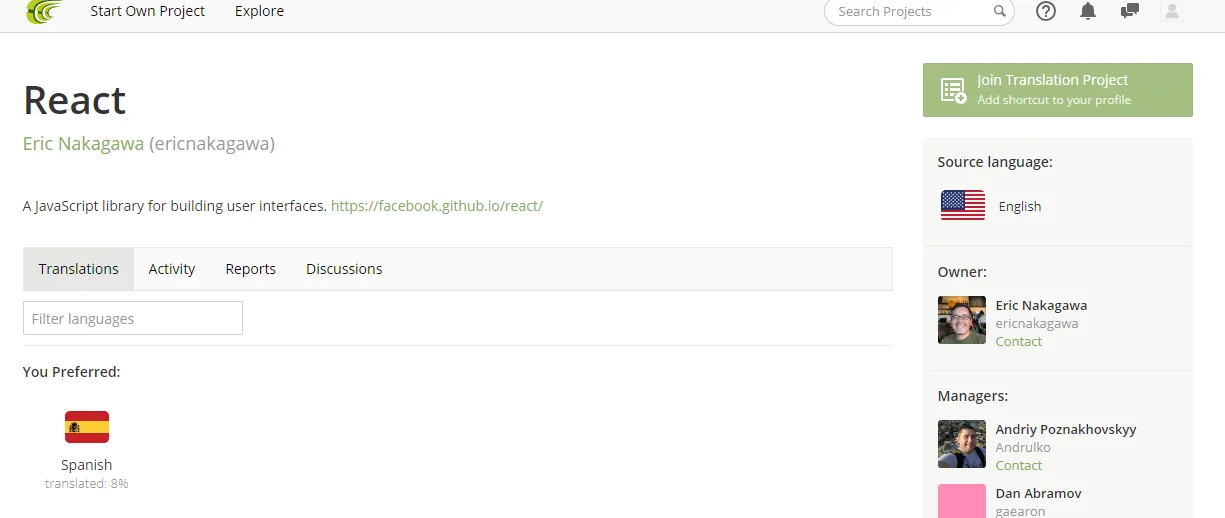The image size is (1225, 518).
Task: Open Spanish translation language
Action: (87, 465)
